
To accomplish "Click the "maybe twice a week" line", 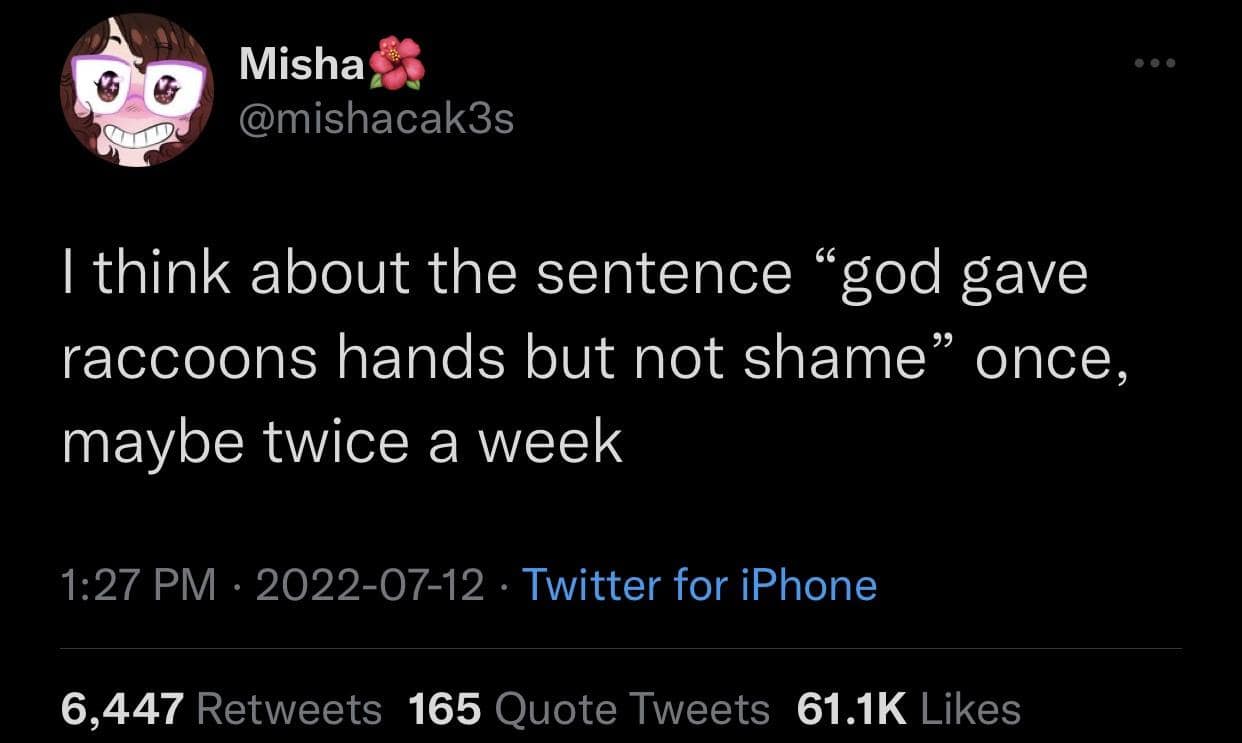I will point(342,442).
